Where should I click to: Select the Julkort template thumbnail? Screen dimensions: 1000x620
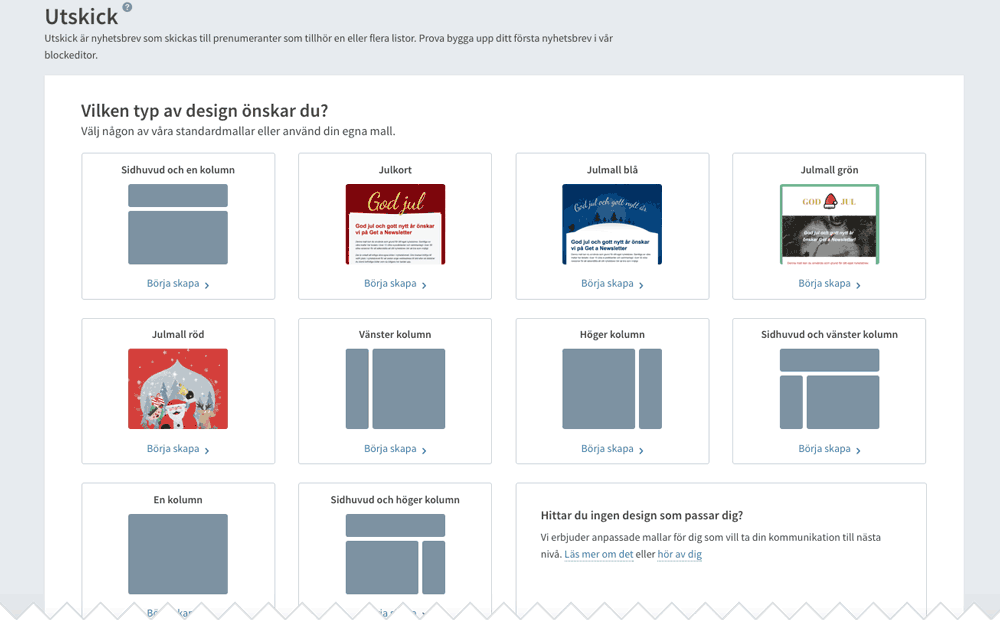[395, 224]
